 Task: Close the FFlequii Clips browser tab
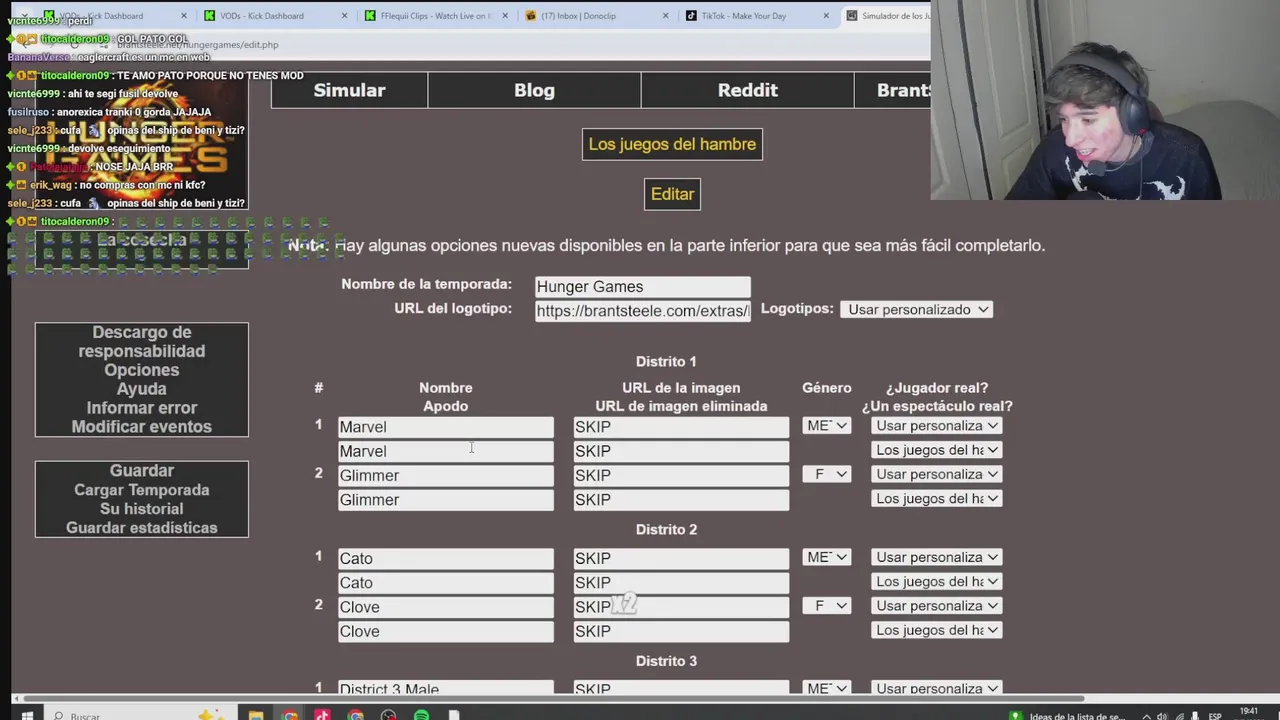point(505,16)
